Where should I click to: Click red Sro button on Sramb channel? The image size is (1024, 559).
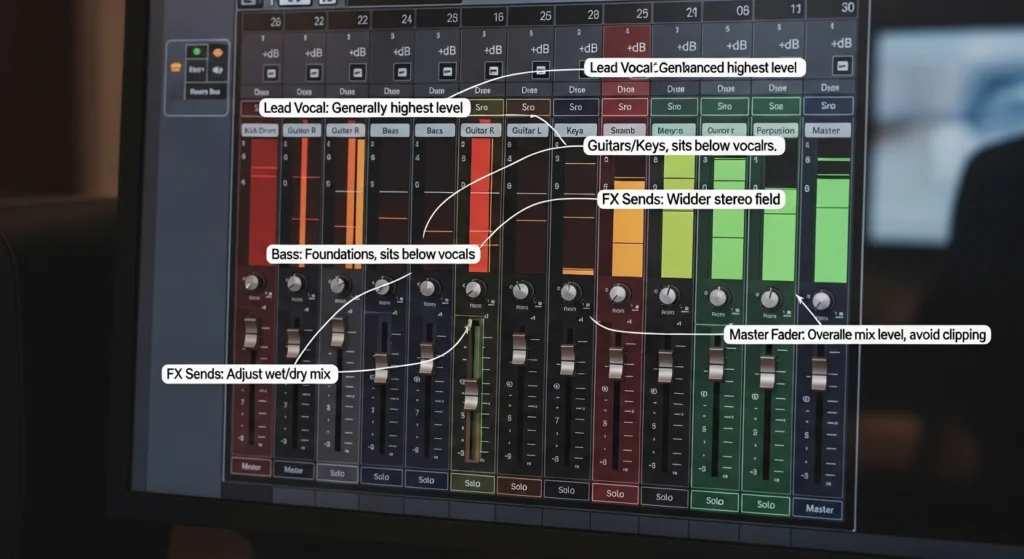(625, 106)
